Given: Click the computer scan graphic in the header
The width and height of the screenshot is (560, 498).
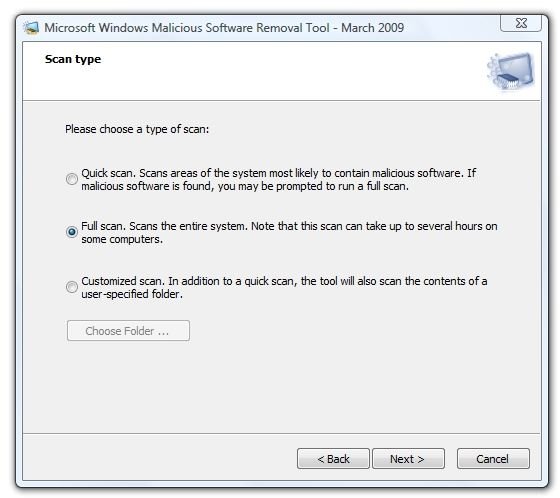Looking at the screenshot, I should click(511, 71).
